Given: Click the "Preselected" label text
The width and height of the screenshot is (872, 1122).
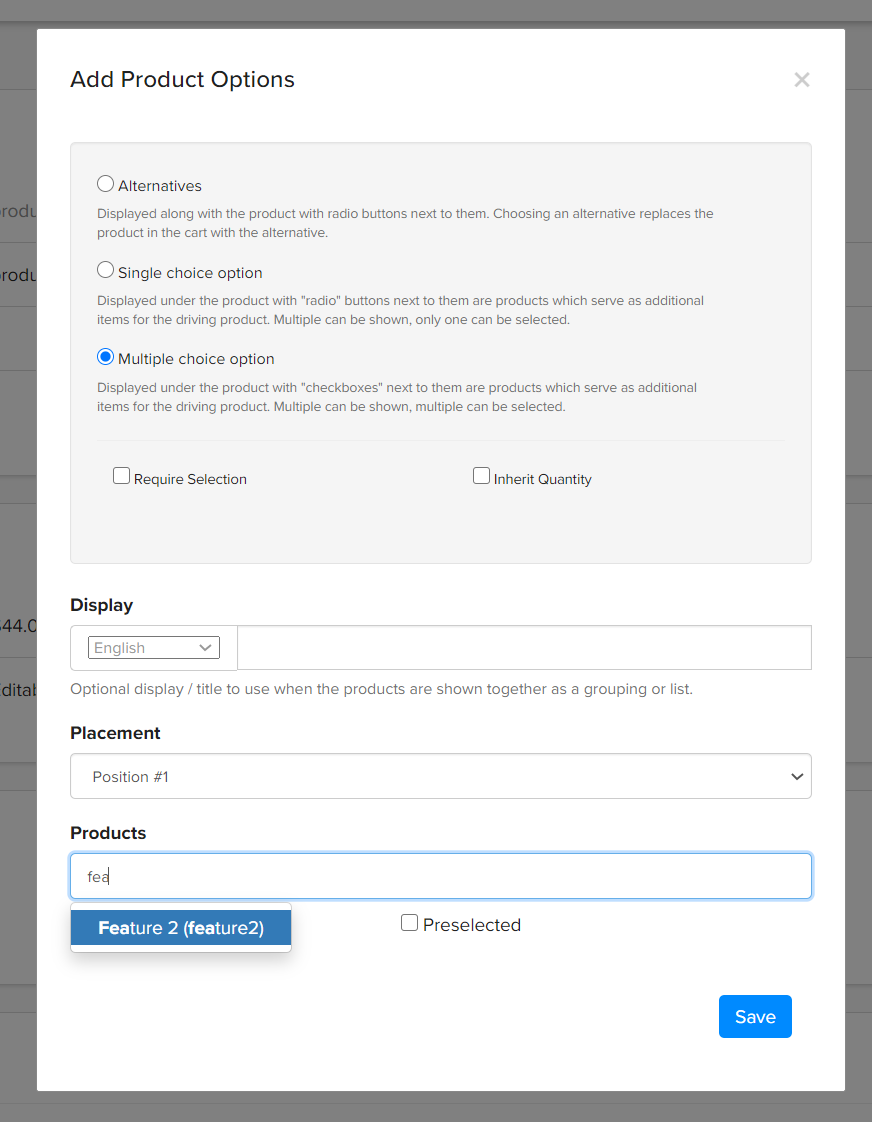Looking at the screenshot, I should pos(472,925).
